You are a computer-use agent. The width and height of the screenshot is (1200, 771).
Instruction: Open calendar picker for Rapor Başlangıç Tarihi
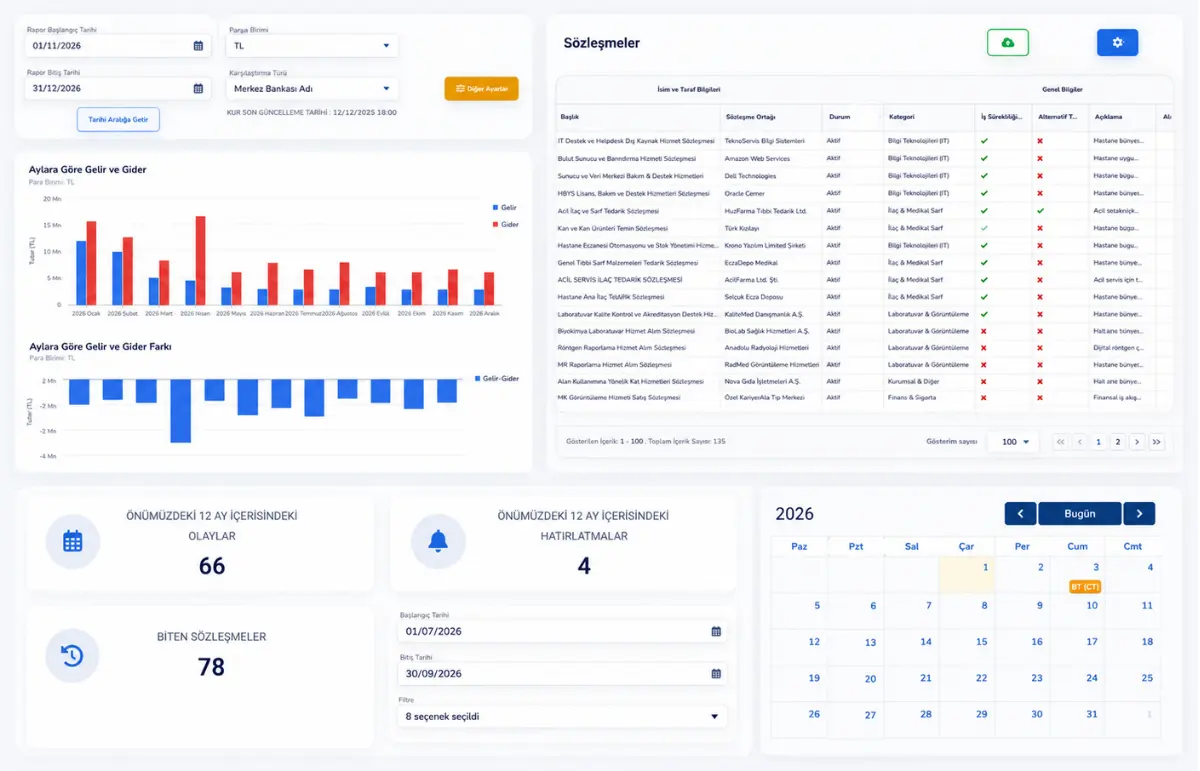tap(198, 46)
